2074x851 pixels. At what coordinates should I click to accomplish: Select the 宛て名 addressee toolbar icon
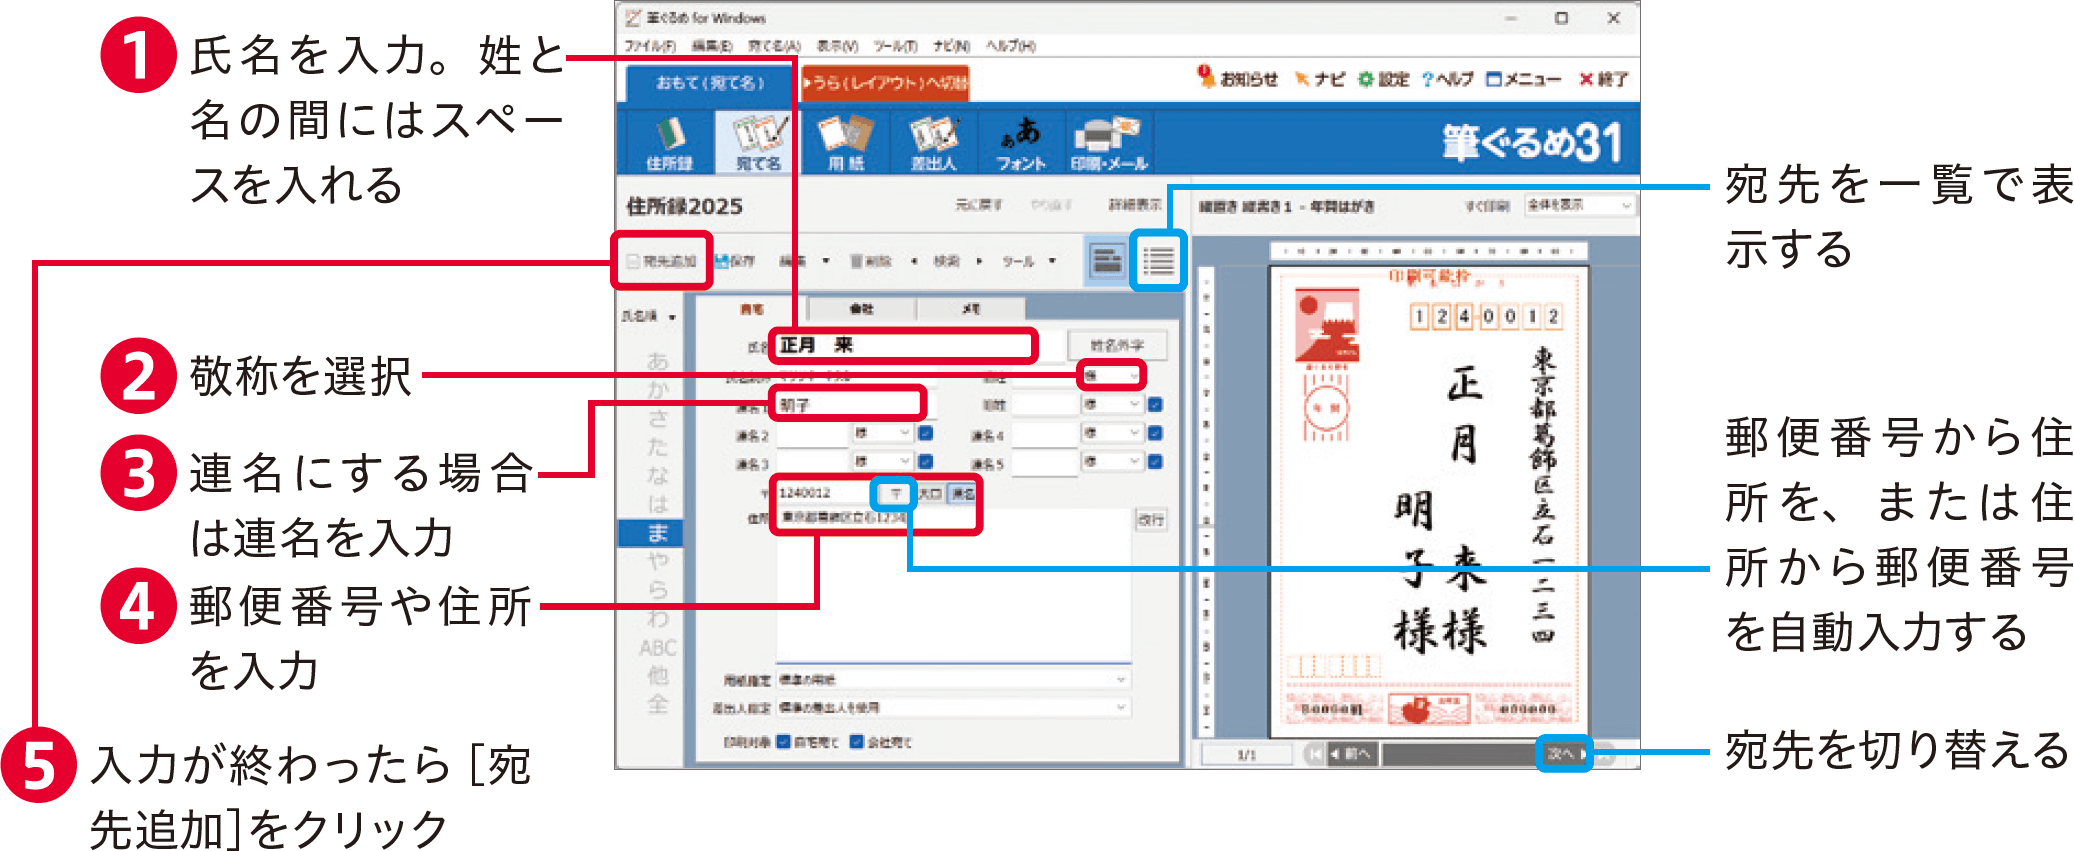coord(758,142)
